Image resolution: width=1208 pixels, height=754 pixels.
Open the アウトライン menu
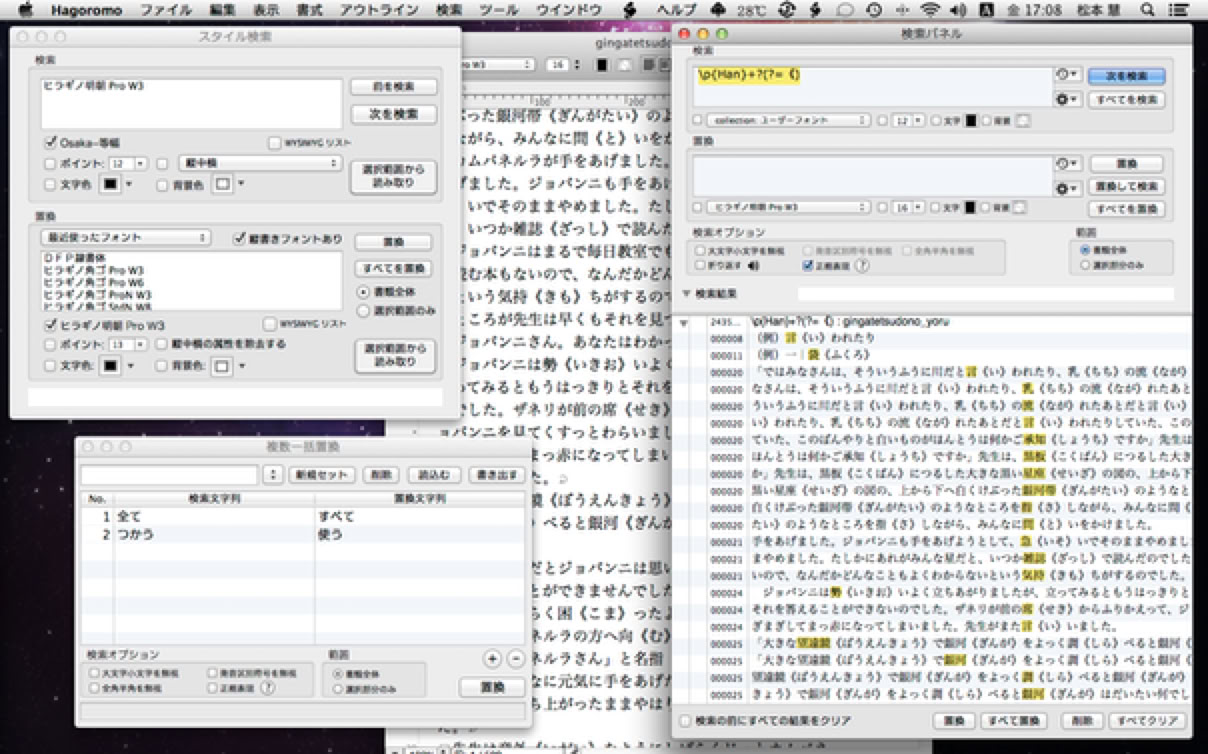[x=377, y=9]
